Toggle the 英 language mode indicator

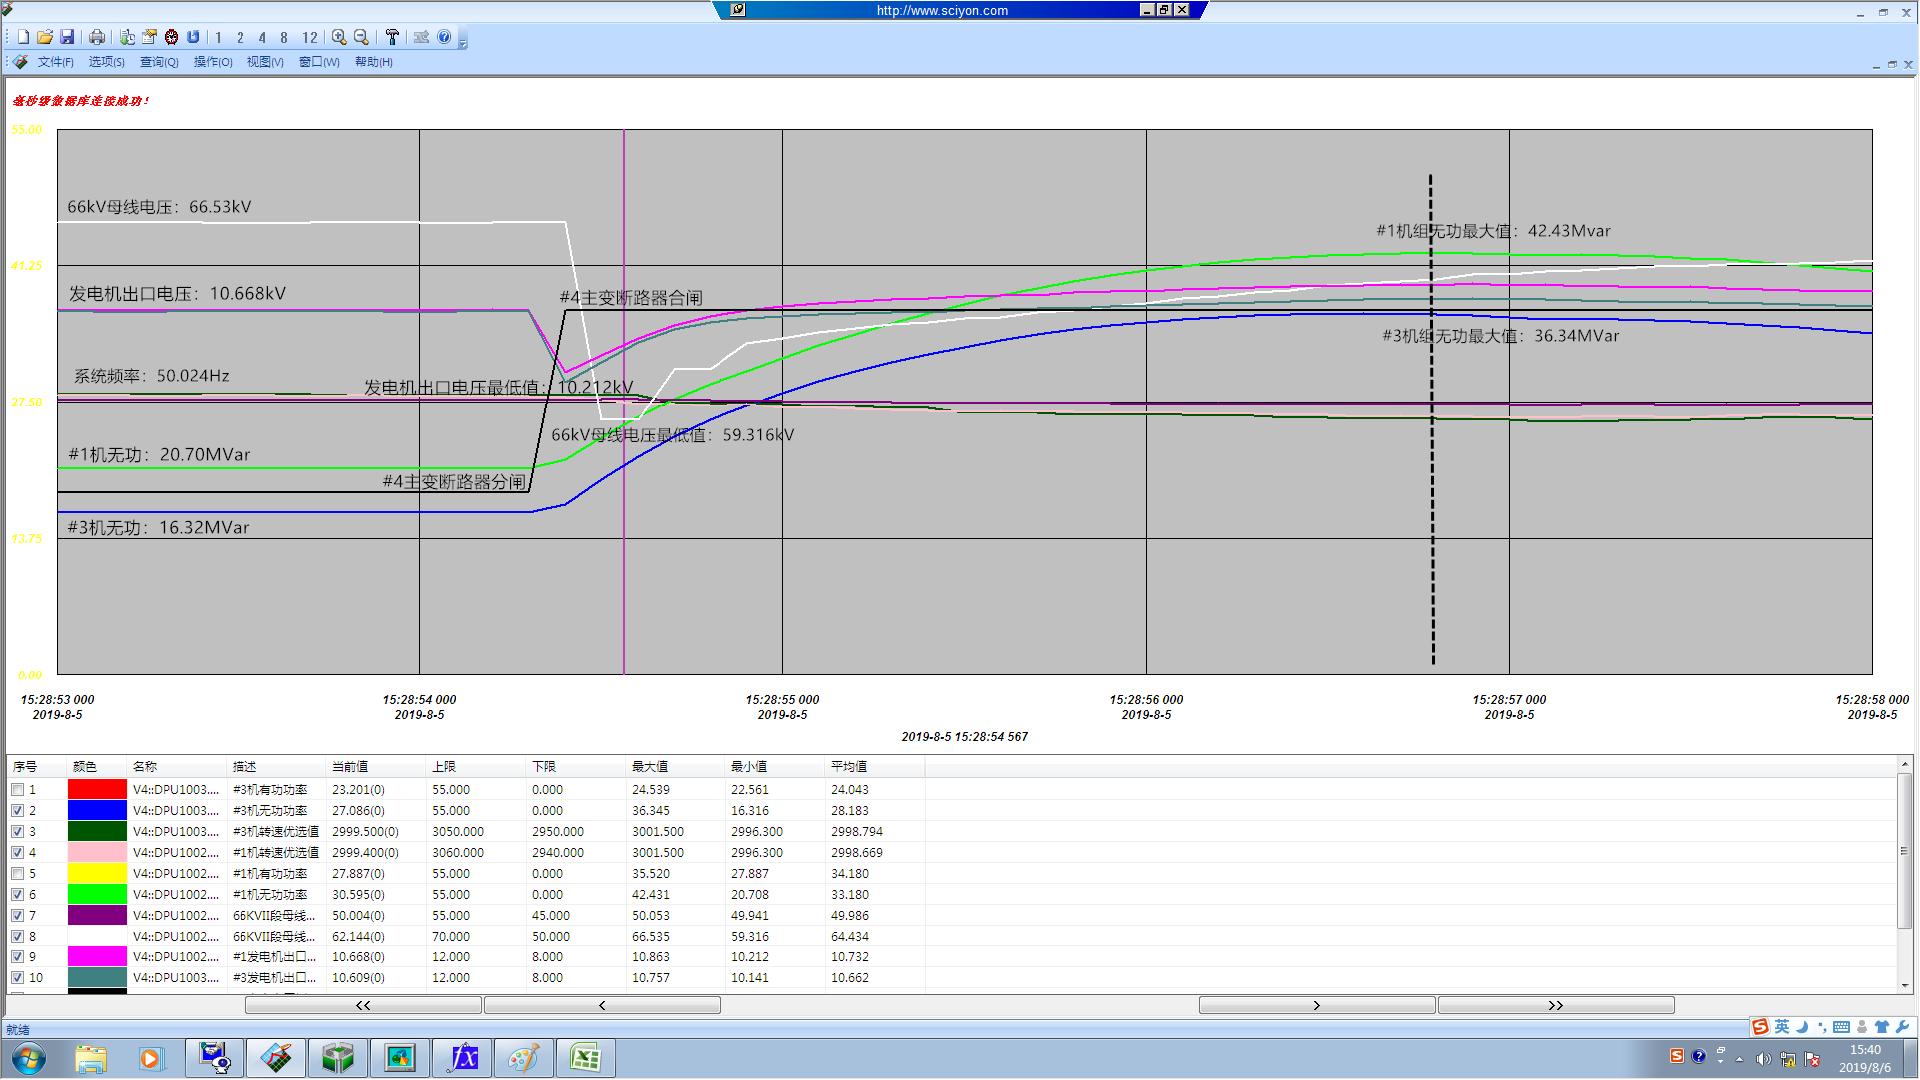[x=1782, y=1027]
